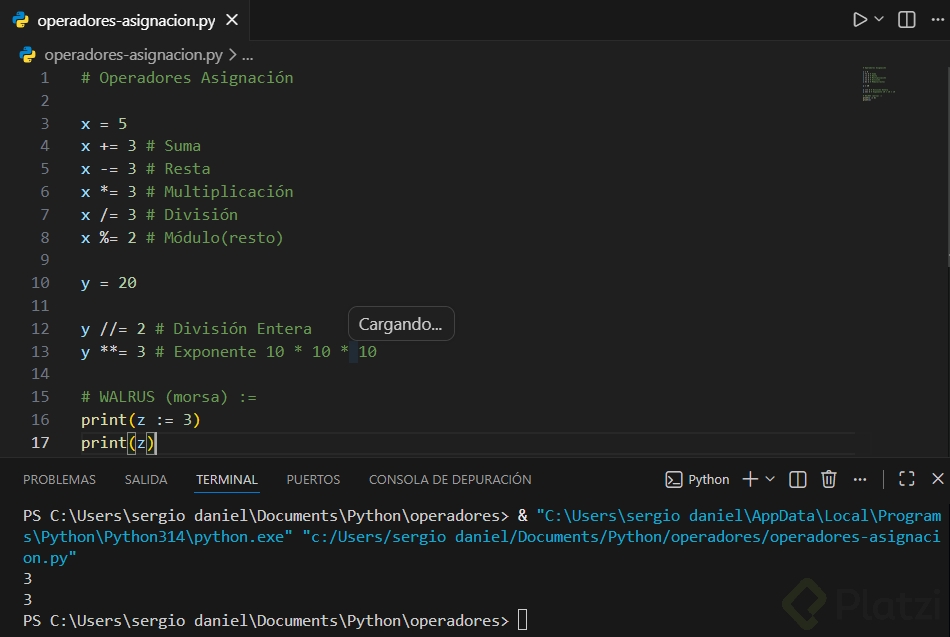The image size is (950, 637).
Task: Open terminal panel more actions ellipsis
Action: (860, 479)
